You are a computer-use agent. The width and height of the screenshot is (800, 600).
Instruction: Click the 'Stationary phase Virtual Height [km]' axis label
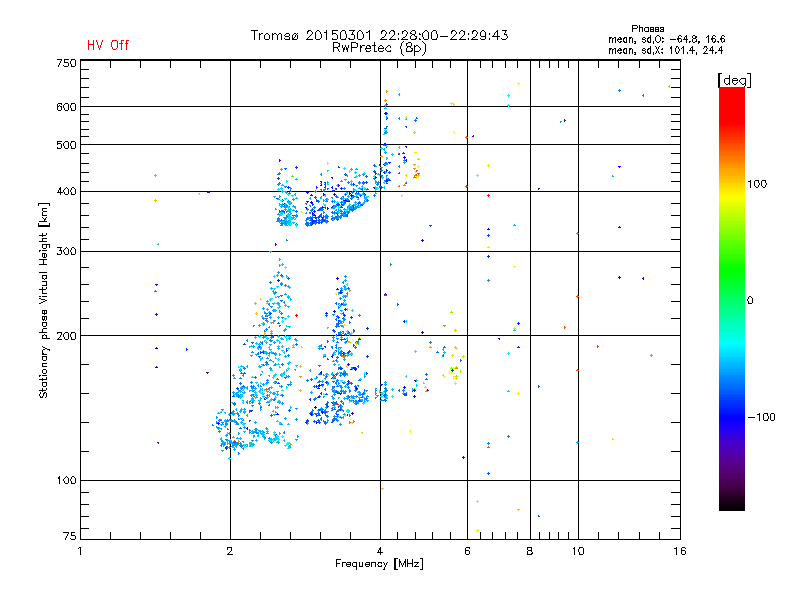point(44,300)
